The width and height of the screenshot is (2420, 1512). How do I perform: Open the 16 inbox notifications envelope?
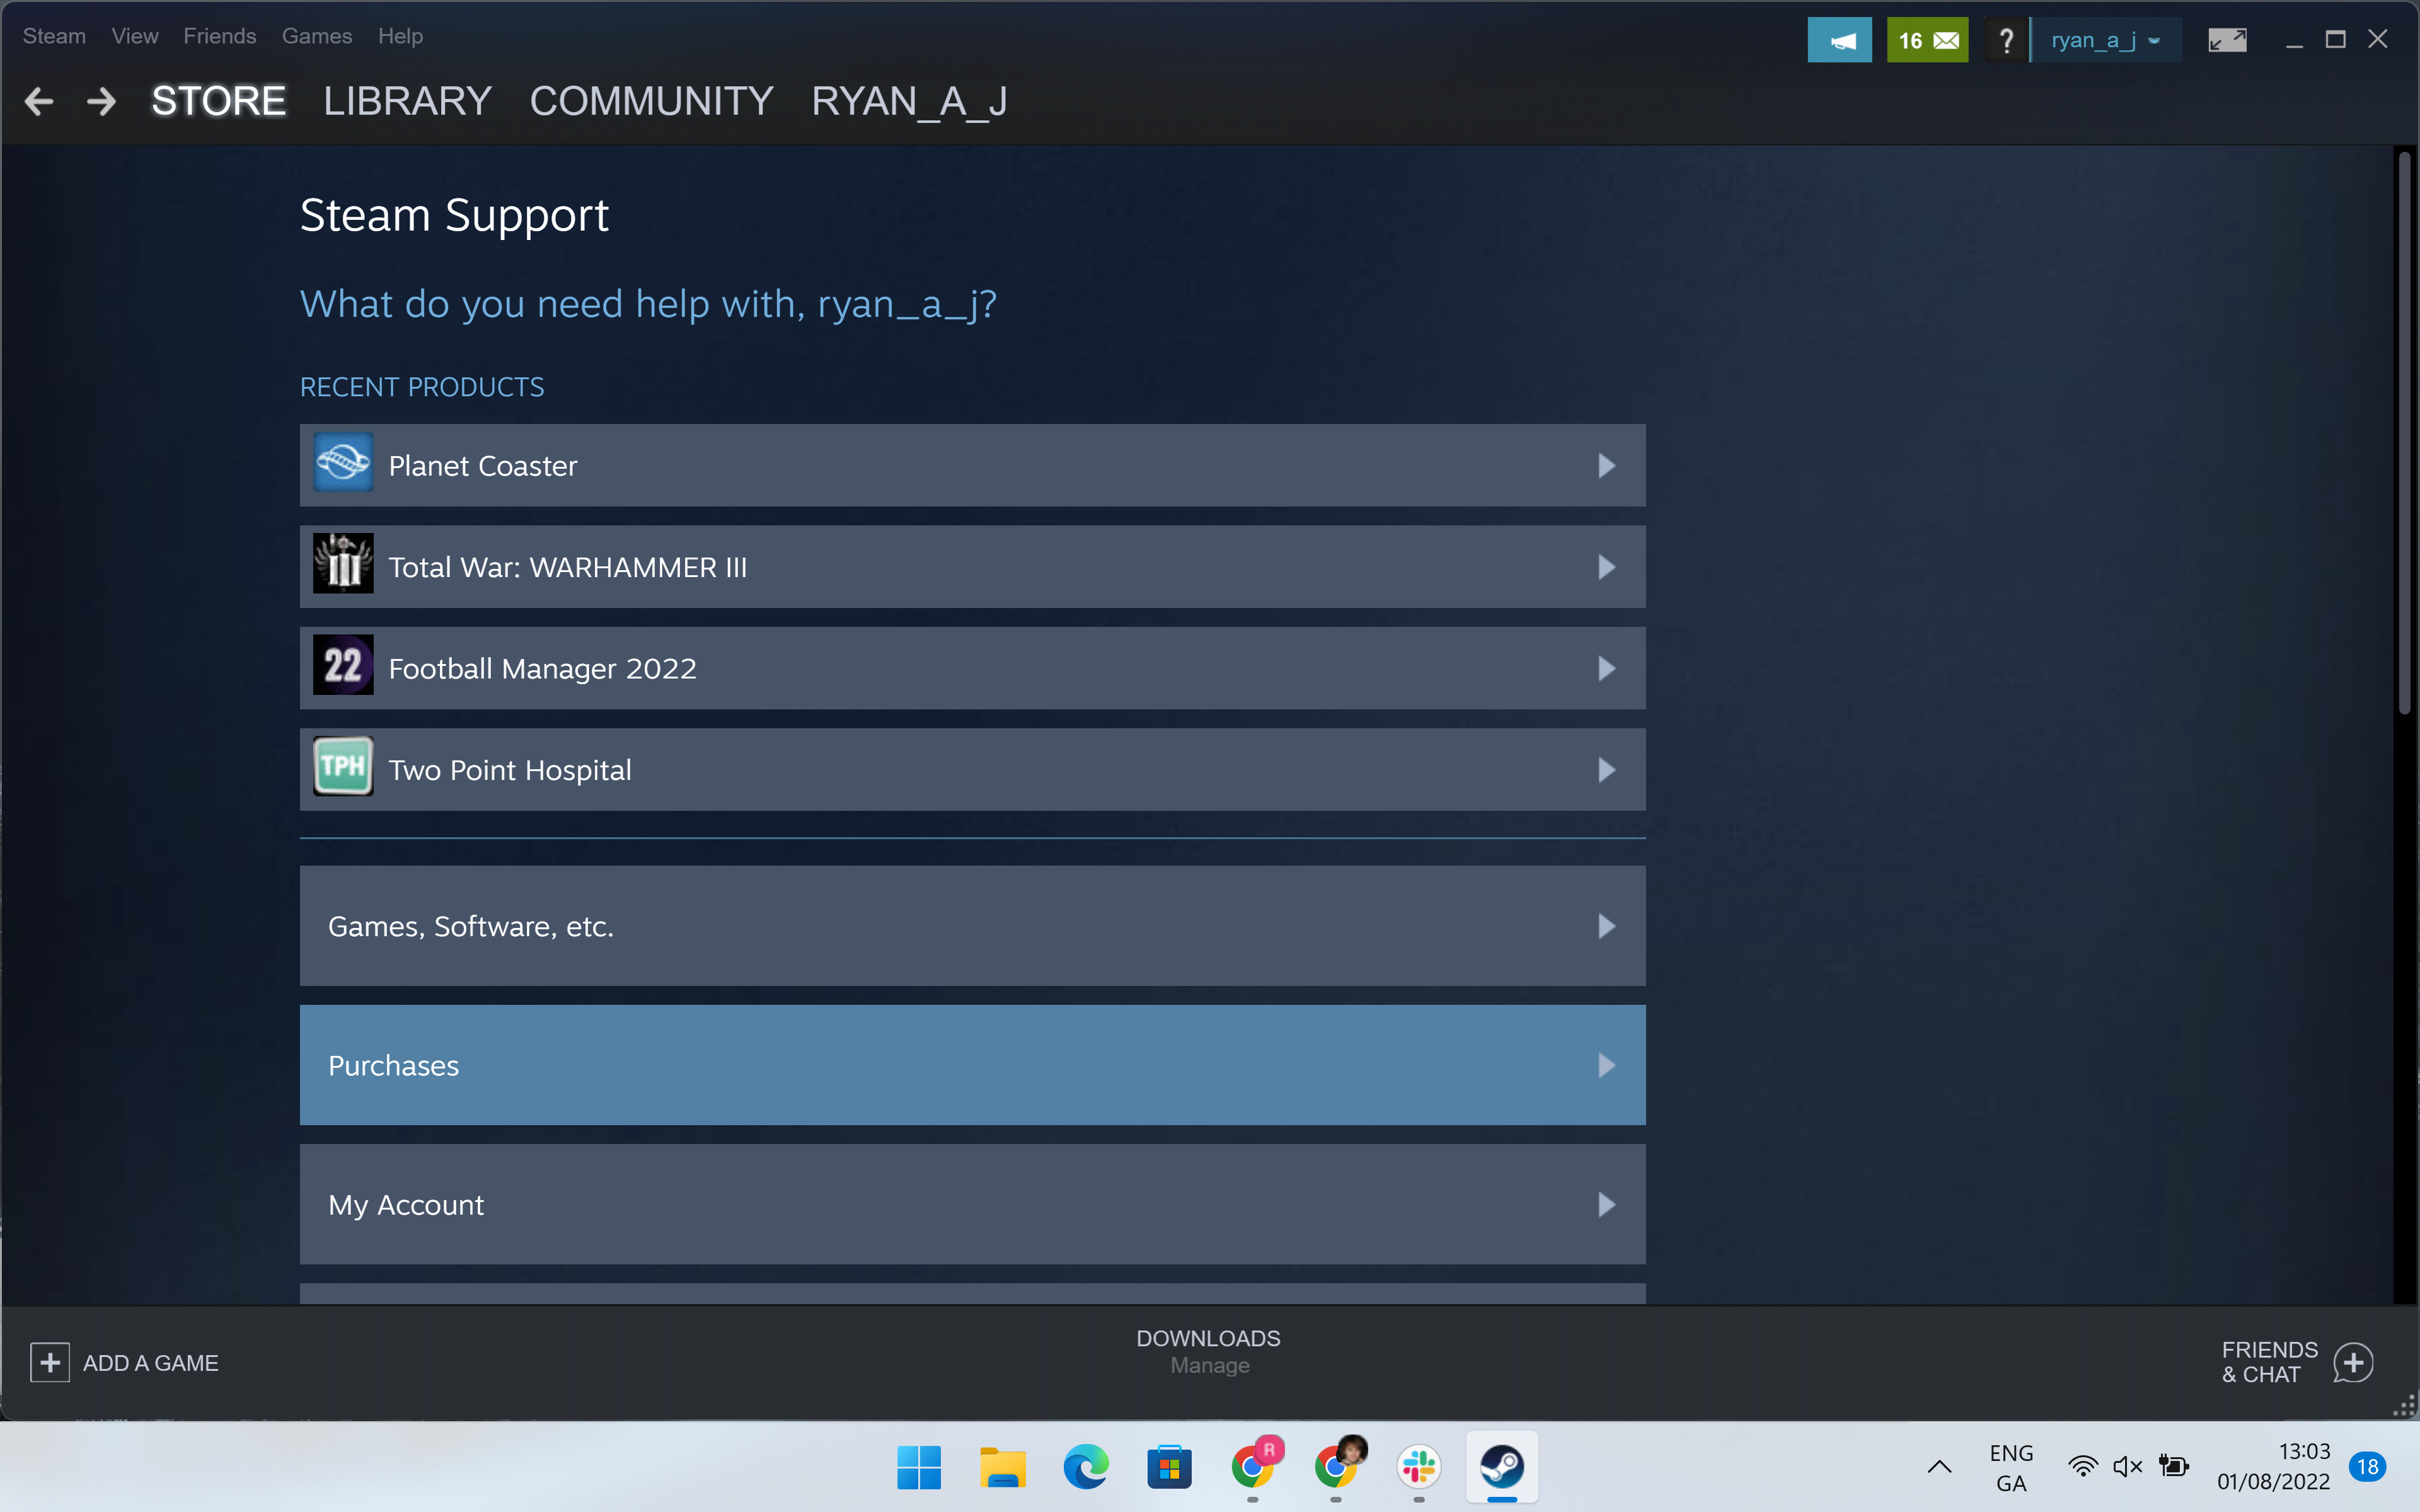point(1927,41)
